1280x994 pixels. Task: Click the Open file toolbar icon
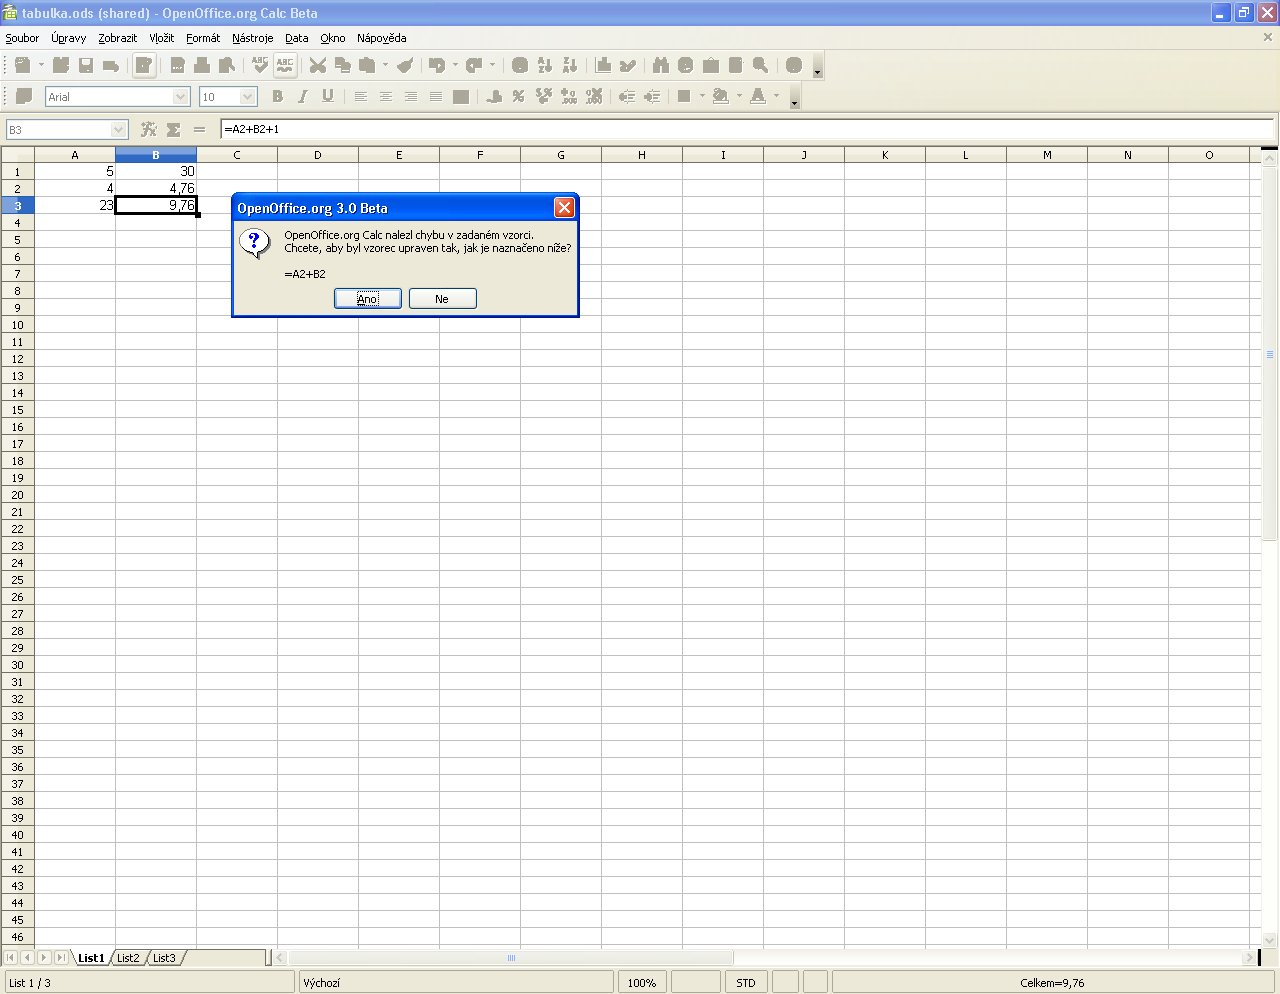61,65
